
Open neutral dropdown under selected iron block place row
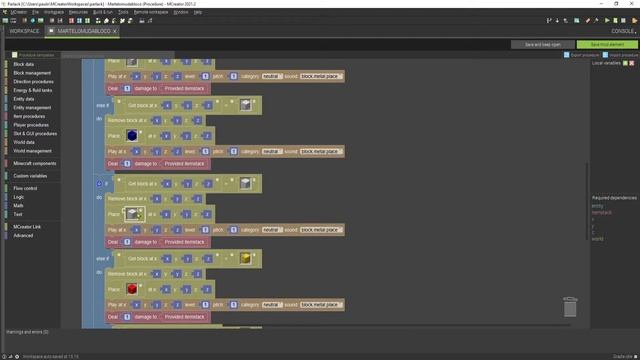click(272, 230)
